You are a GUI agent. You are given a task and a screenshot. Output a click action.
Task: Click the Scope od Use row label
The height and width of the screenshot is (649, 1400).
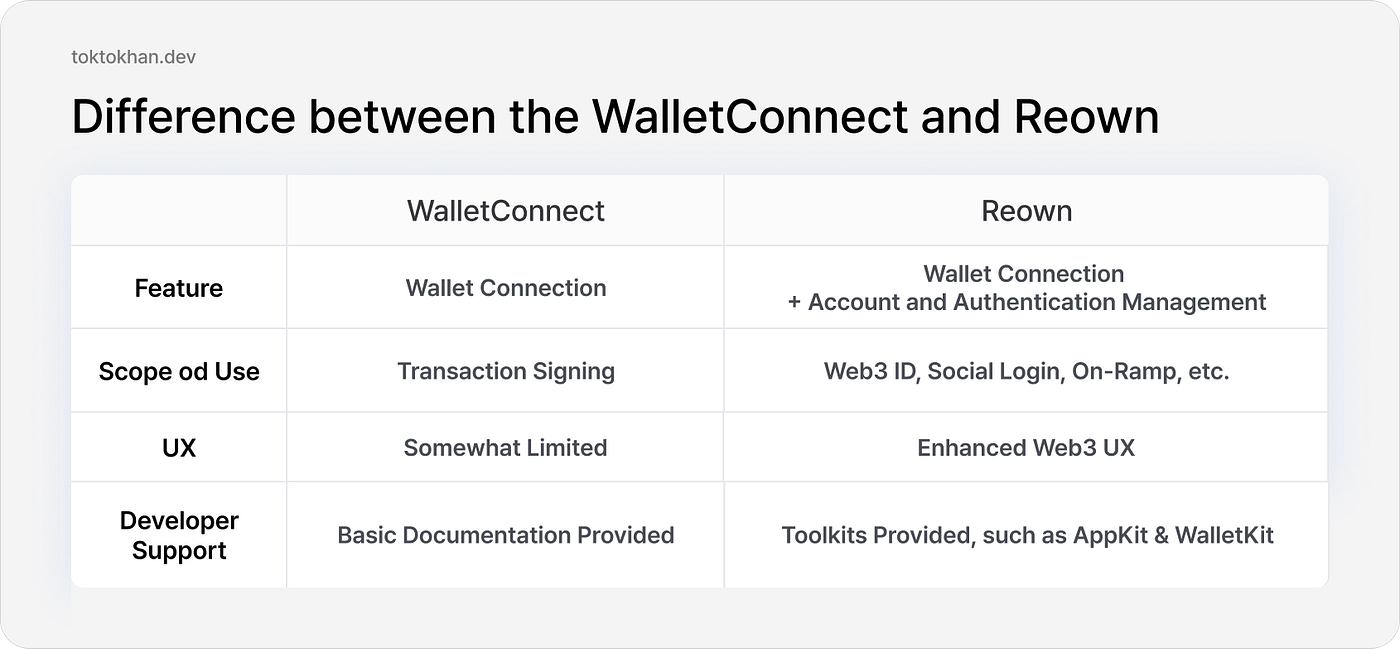[x=179, y=372]
